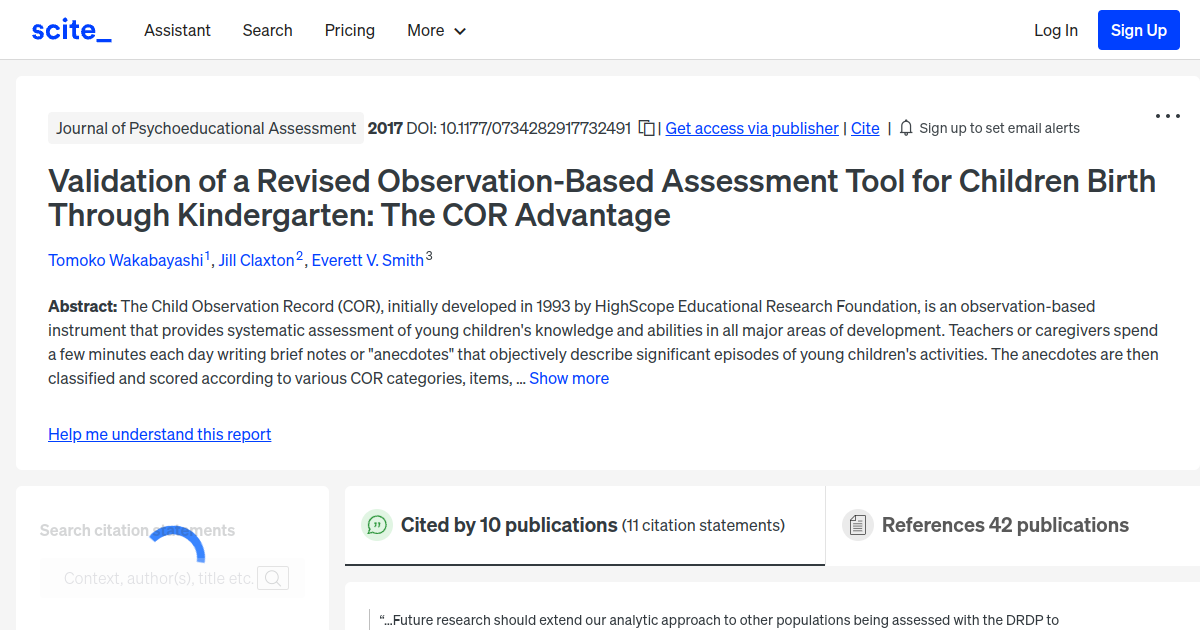Follow the Get access via publisher link
This screenshot has width=1200, height=630.
click(751, 128)
